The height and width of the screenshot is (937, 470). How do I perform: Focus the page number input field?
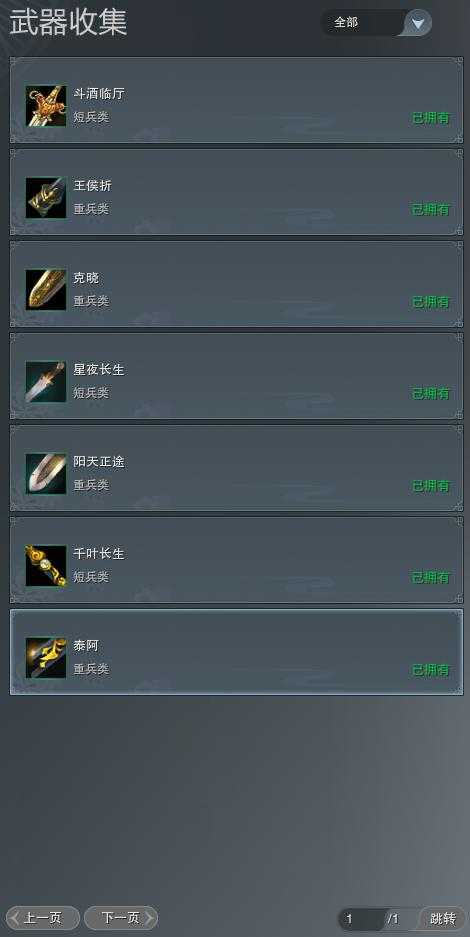tap(362, 918)
